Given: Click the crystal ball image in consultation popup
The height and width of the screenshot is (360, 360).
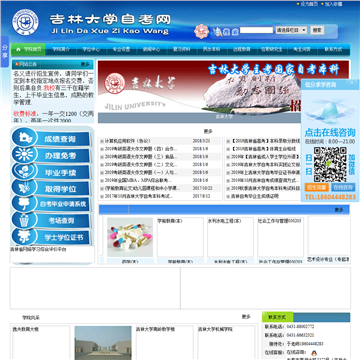Looking at the screenshot, I should coord(330,112).
